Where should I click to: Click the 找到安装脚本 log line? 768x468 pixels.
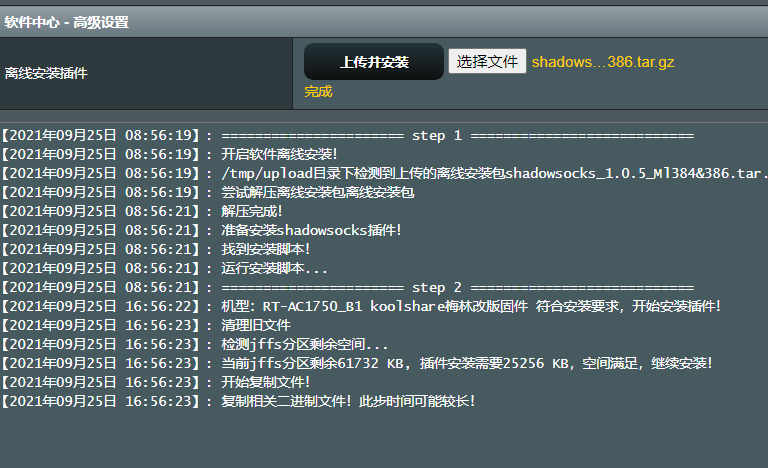(x=265, y=249)
